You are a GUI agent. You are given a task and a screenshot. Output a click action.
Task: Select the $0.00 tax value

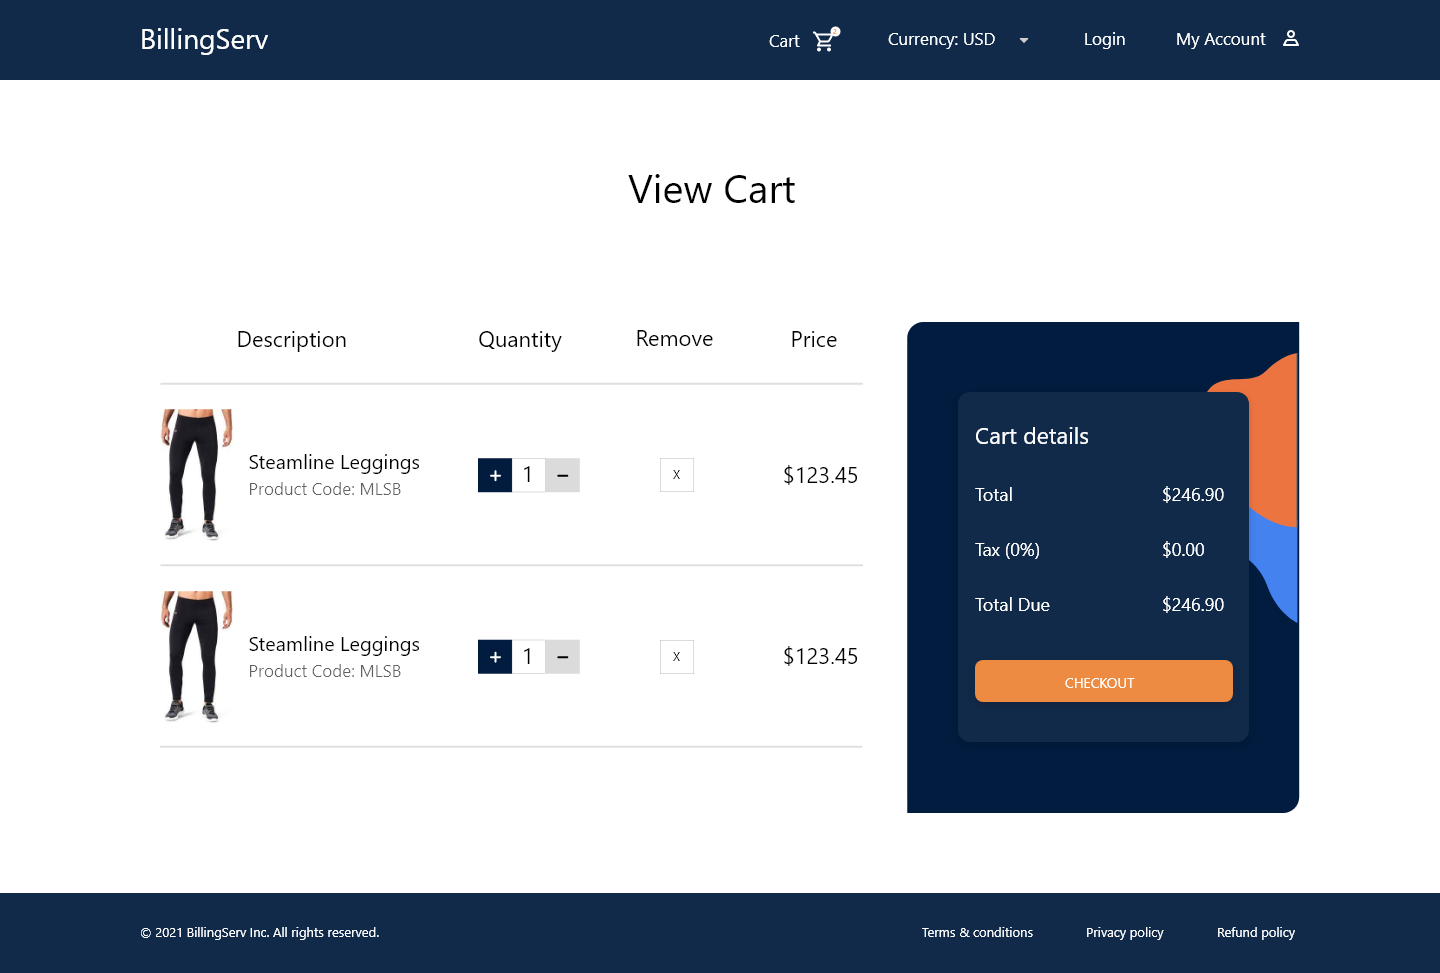[1183, 550]
